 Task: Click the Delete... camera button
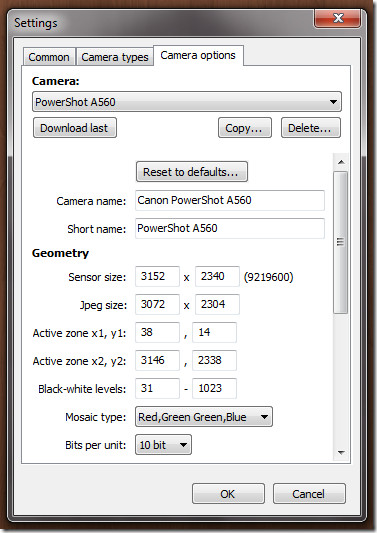pos(311,128)
